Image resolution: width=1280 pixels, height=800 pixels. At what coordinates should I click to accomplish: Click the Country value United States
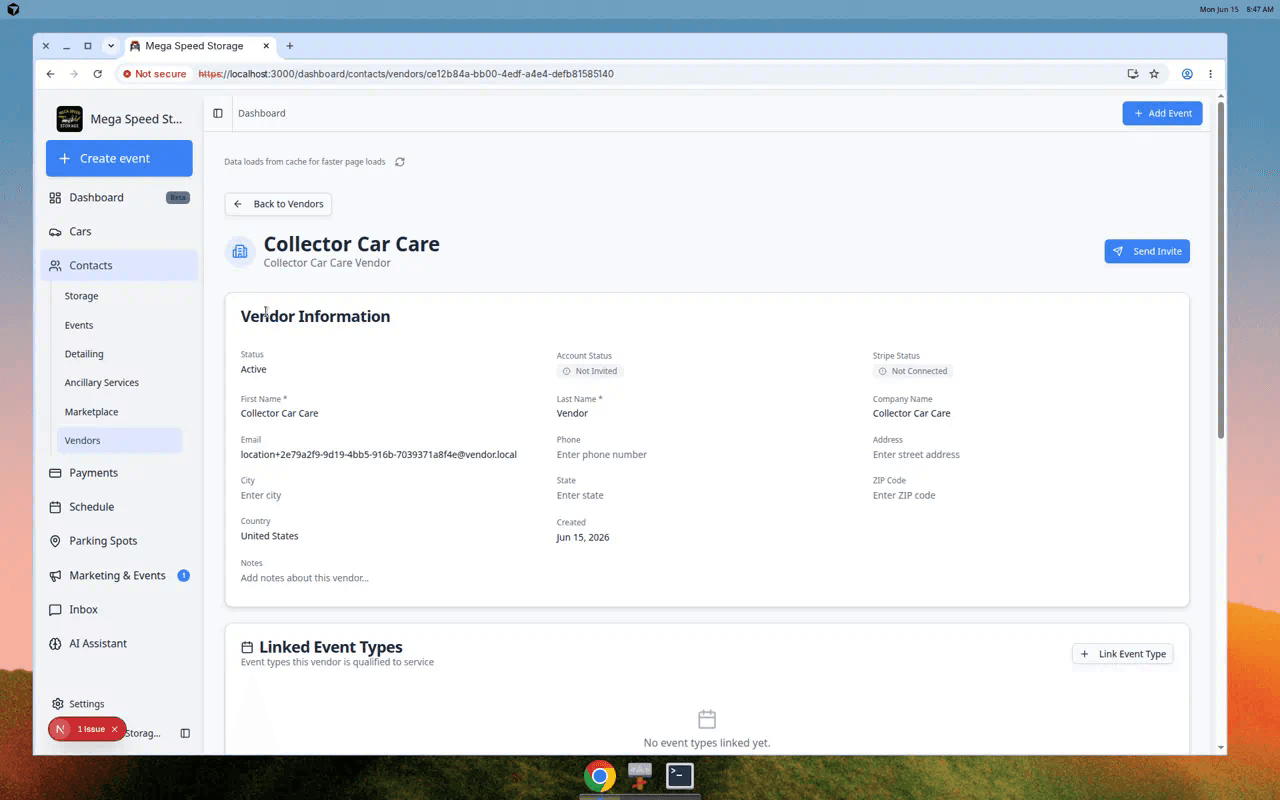(x=270, y=536)
